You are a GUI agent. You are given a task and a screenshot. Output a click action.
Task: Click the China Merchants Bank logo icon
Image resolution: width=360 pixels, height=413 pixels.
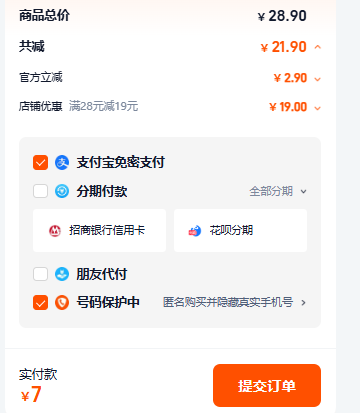(55, 231)
